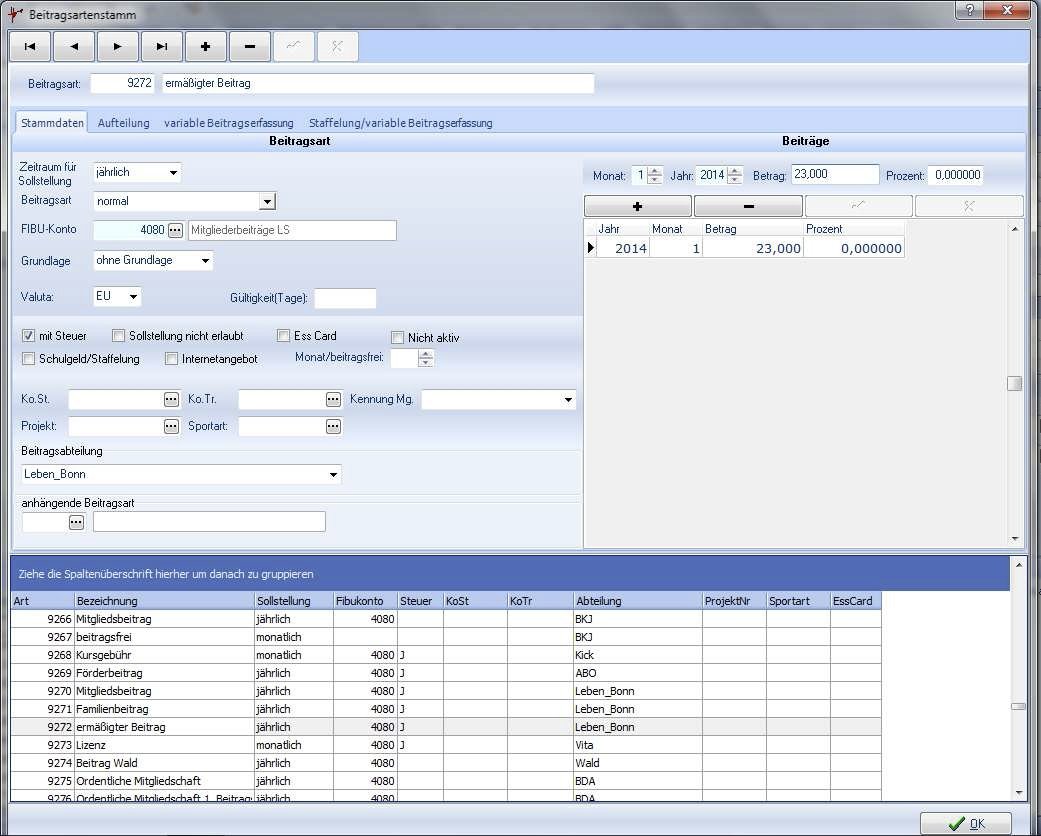The image size is (1041, 836).
Task: Jump to first record in top navigator
Action: 30,46
